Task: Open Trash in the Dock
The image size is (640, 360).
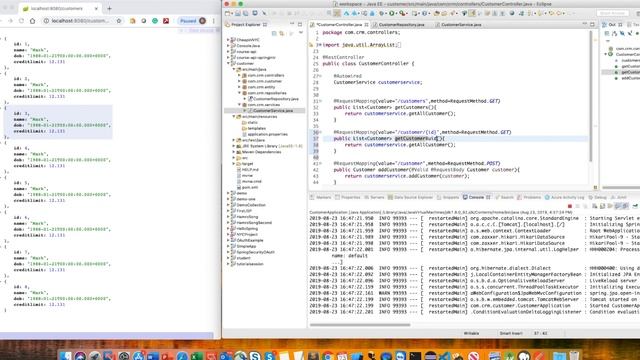Action: [x=574, y=356]
